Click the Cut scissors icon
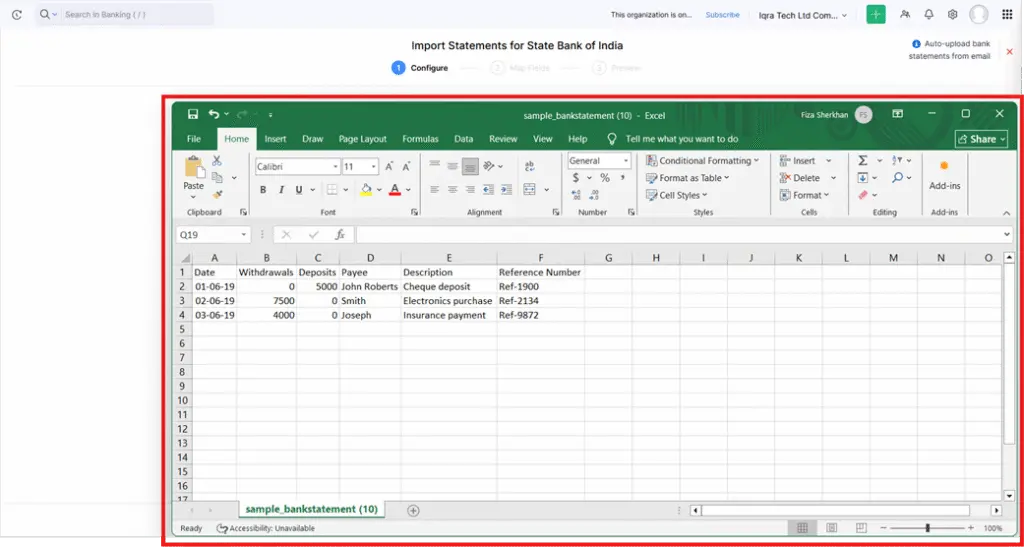Viewport: 1024px width, 547px height. point(217,161)
